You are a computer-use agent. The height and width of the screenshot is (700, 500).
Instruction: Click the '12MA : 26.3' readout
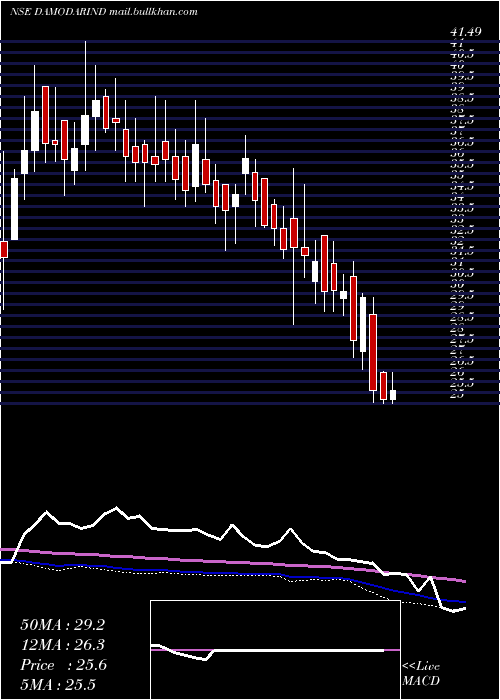point(62,644)
